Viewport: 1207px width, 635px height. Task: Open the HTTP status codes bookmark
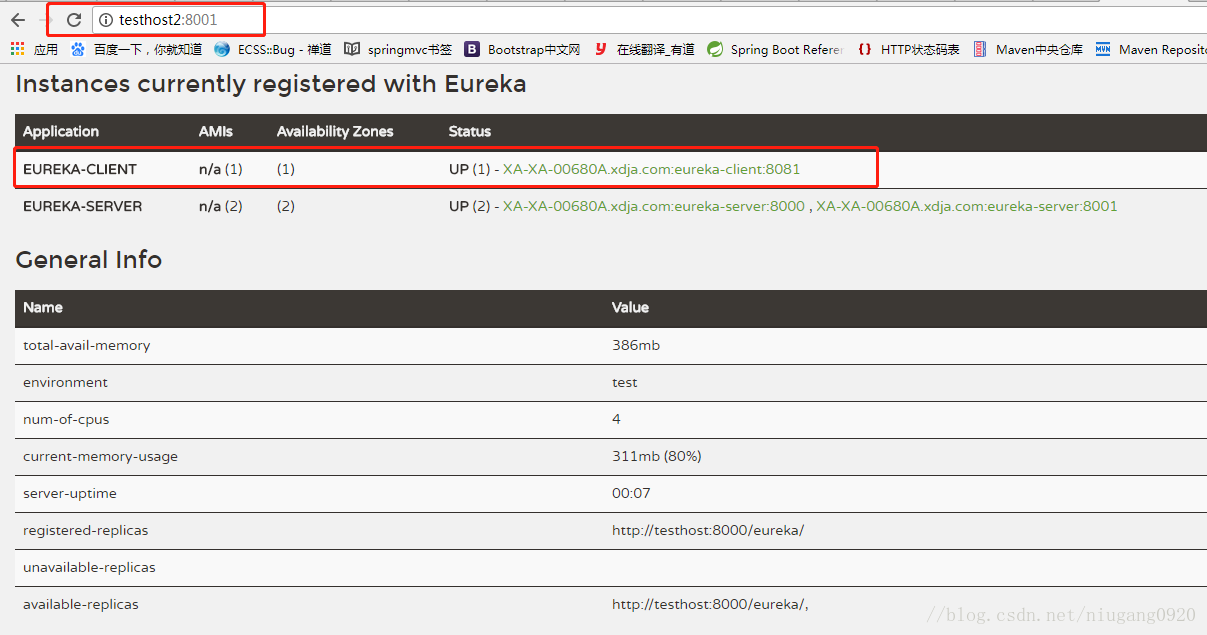908,49
